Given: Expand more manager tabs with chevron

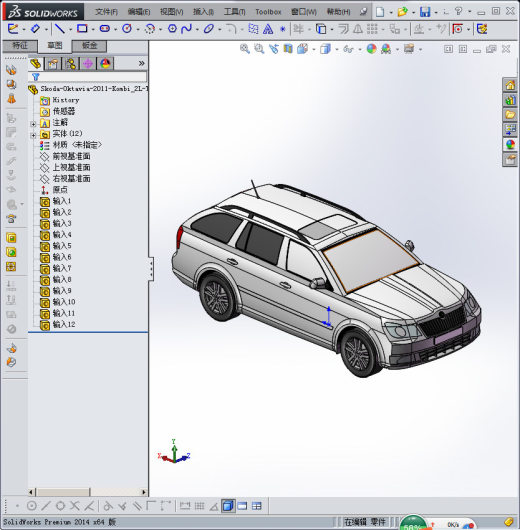Looking at the screenshot, I should tap(142, 63).
